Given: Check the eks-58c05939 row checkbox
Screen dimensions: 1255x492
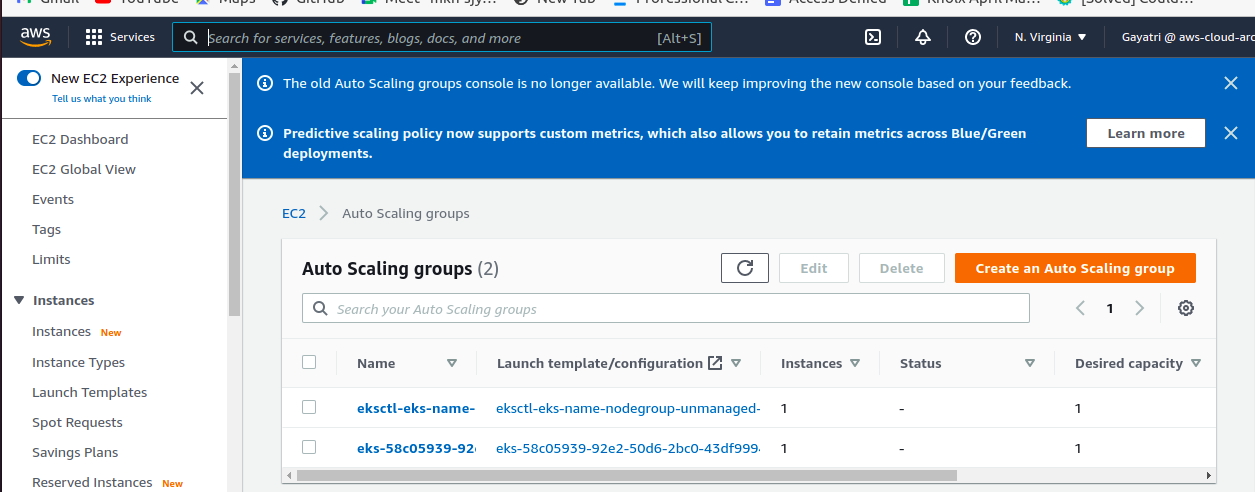Looking at the screenshot, I should click(309, 447).
